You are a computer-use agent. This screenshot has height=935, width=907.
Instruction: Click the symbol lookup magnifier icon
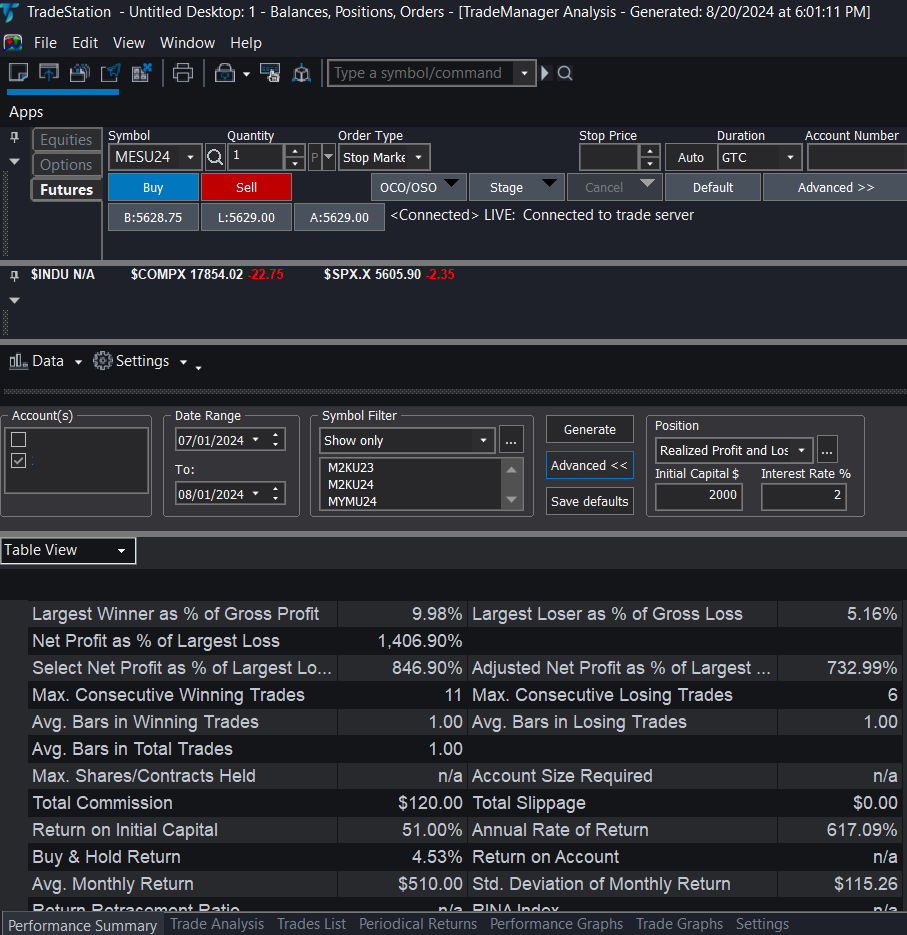click(x=215, y=157)
